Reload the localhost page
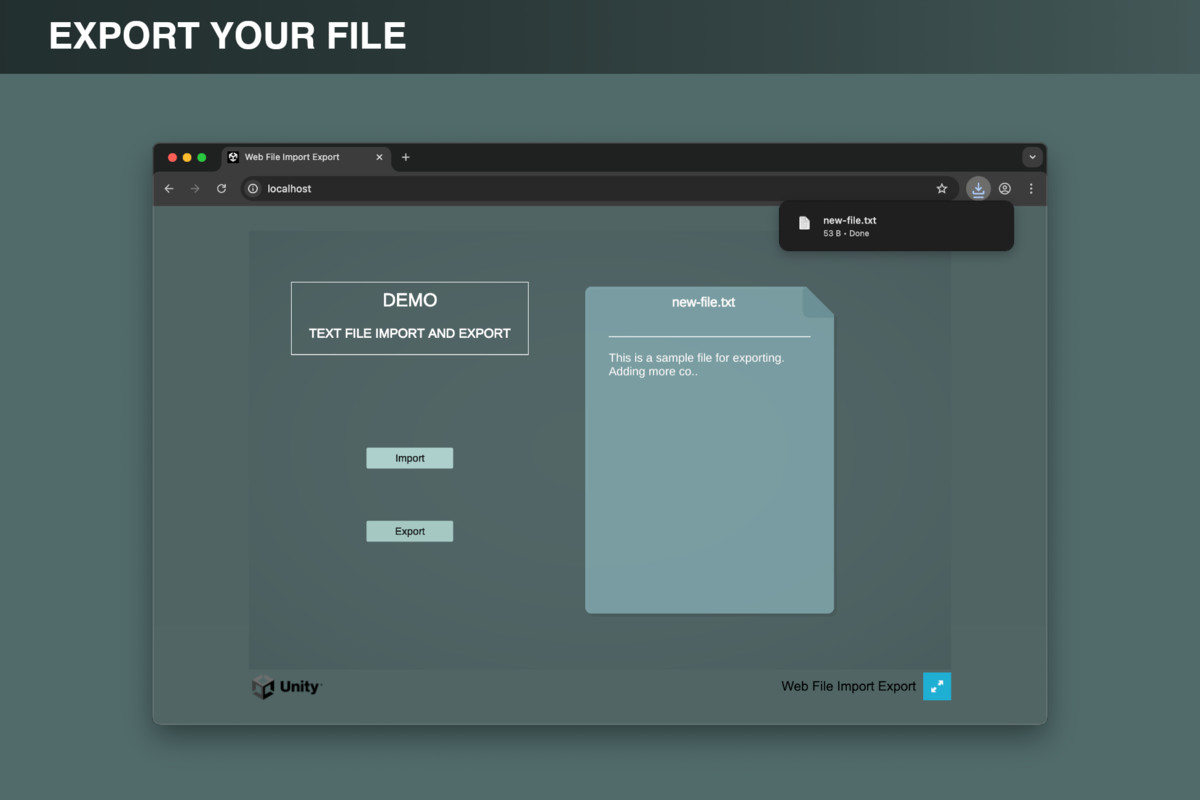 click(x=221, y=188)
